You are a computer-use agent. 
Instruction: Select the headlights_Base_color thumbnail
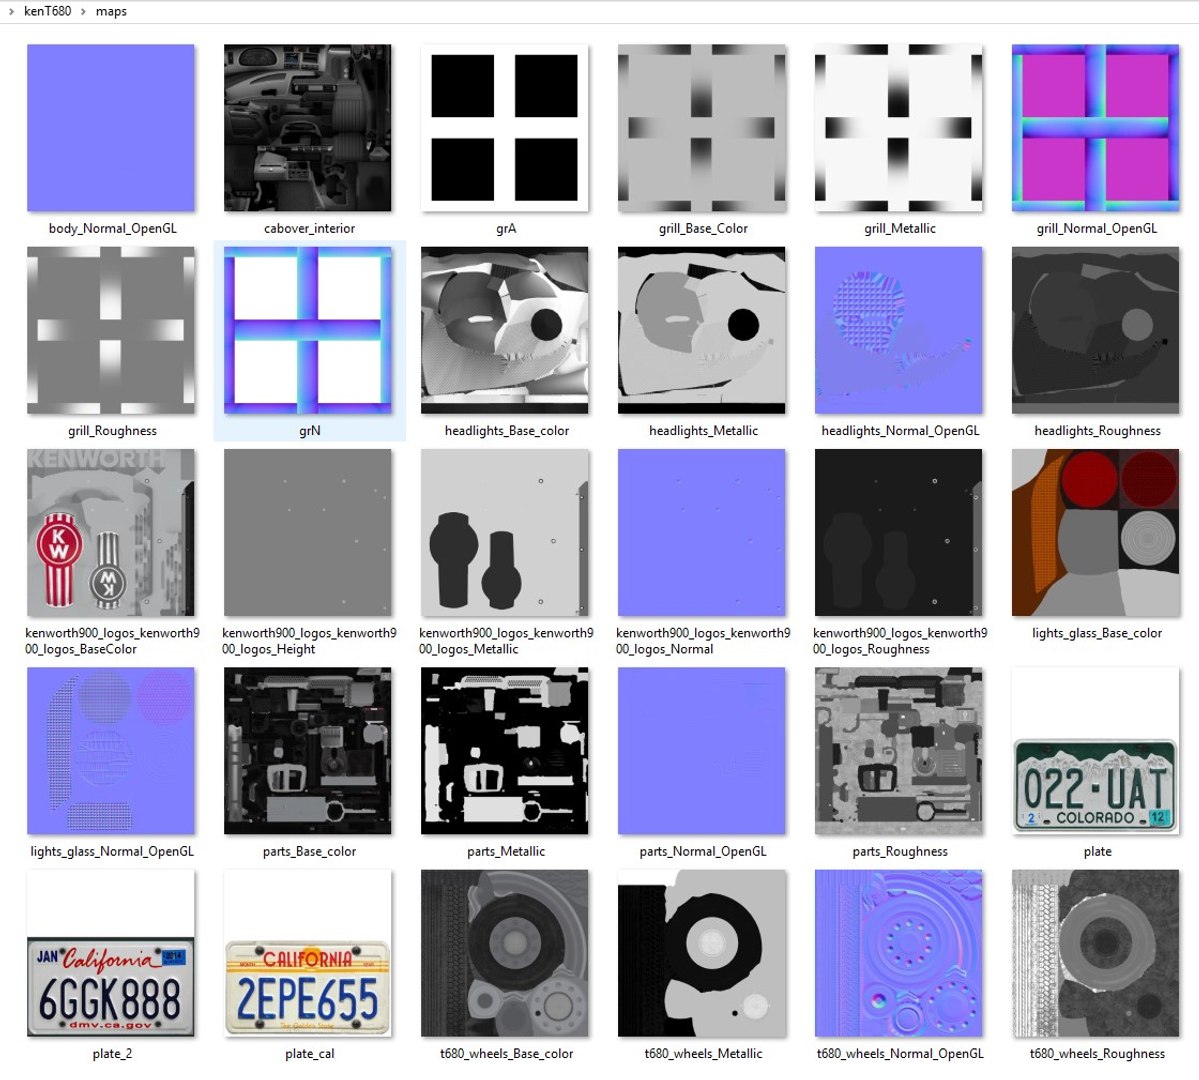coord(505,330)
